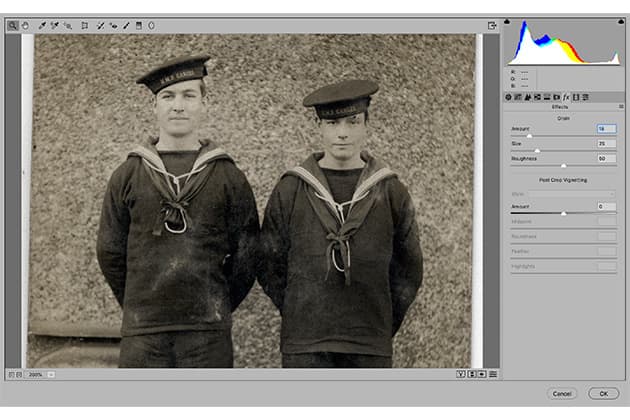This screenshot has height=420, width=630.
Task: Open the Presets panel tab
Action: (x=585, y=97)
